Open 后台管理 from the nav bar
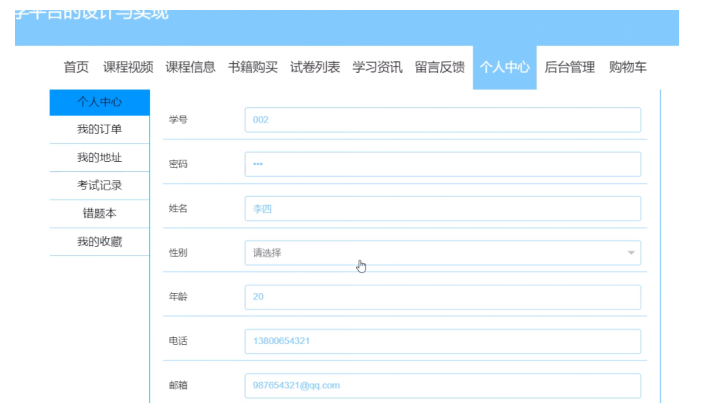Image resolution: width=702 pixels, height=410 pixels. pyautogui.click(x=569, y=67)
